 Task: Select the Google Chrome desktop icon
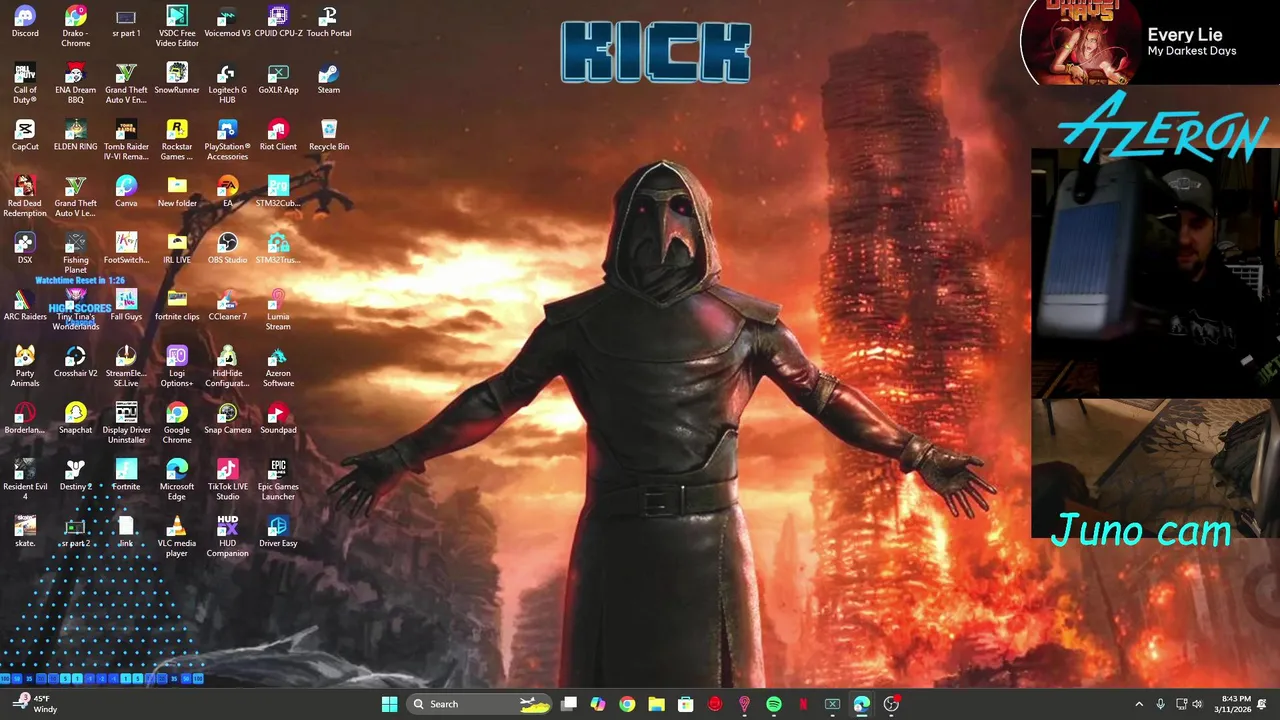(x=177, y=424)
